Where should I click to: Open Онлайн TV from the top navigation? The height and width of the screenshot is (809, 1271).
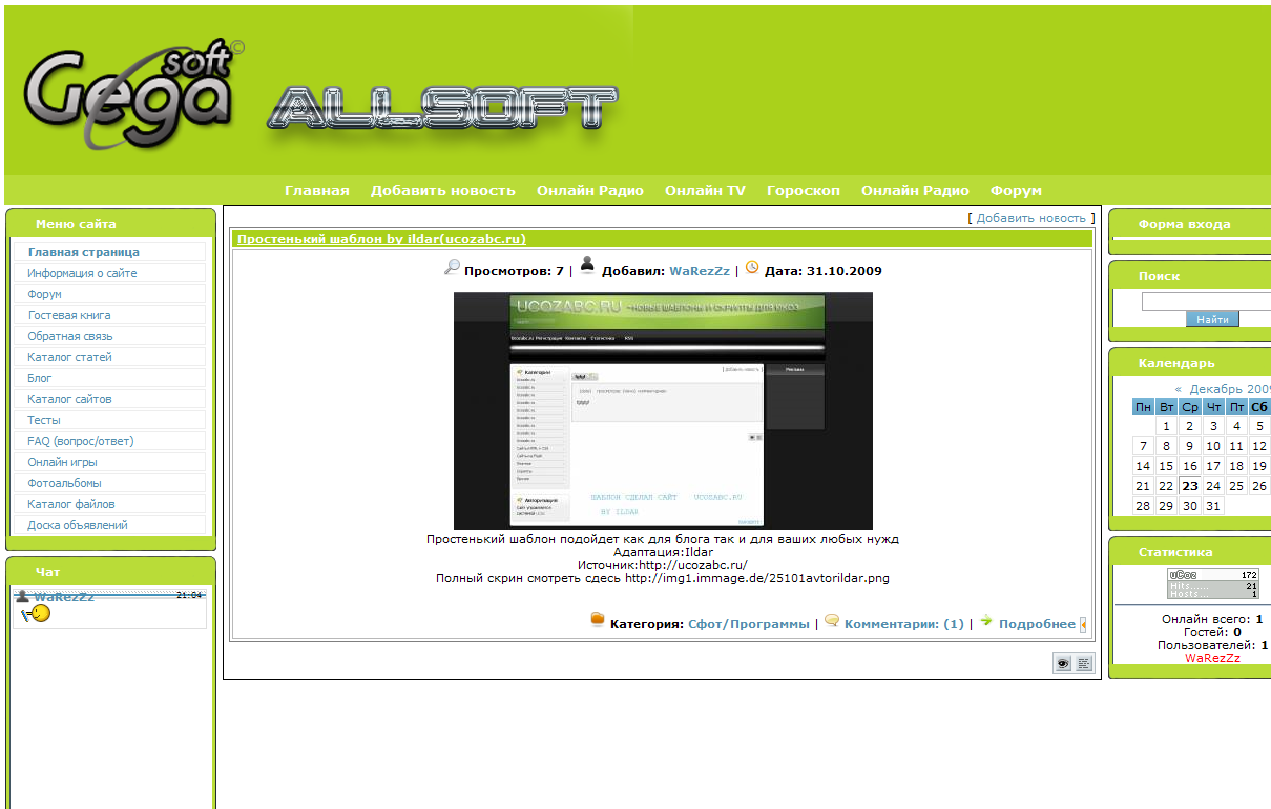click(705, 191)
